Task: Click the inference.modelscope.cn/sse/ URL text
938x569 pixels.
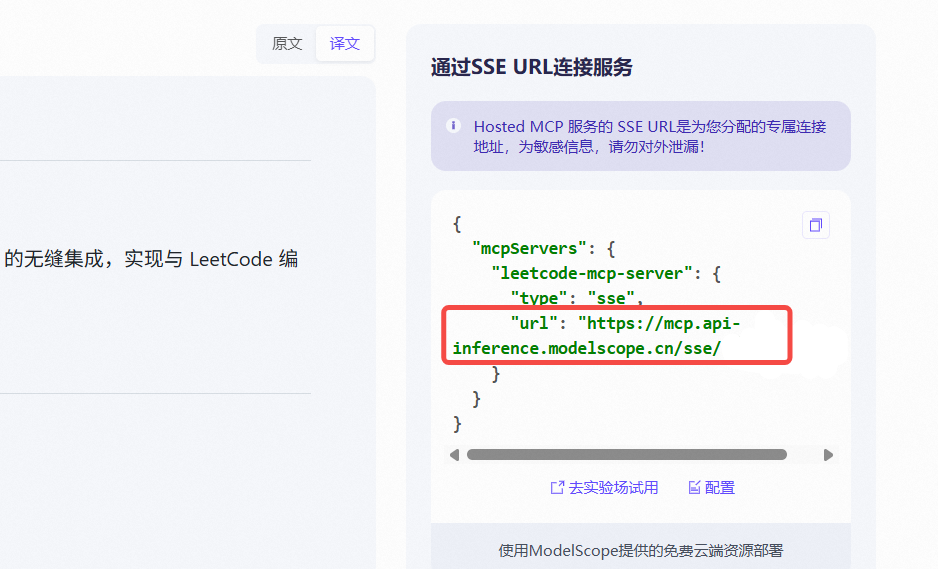Action: [587, 348]
